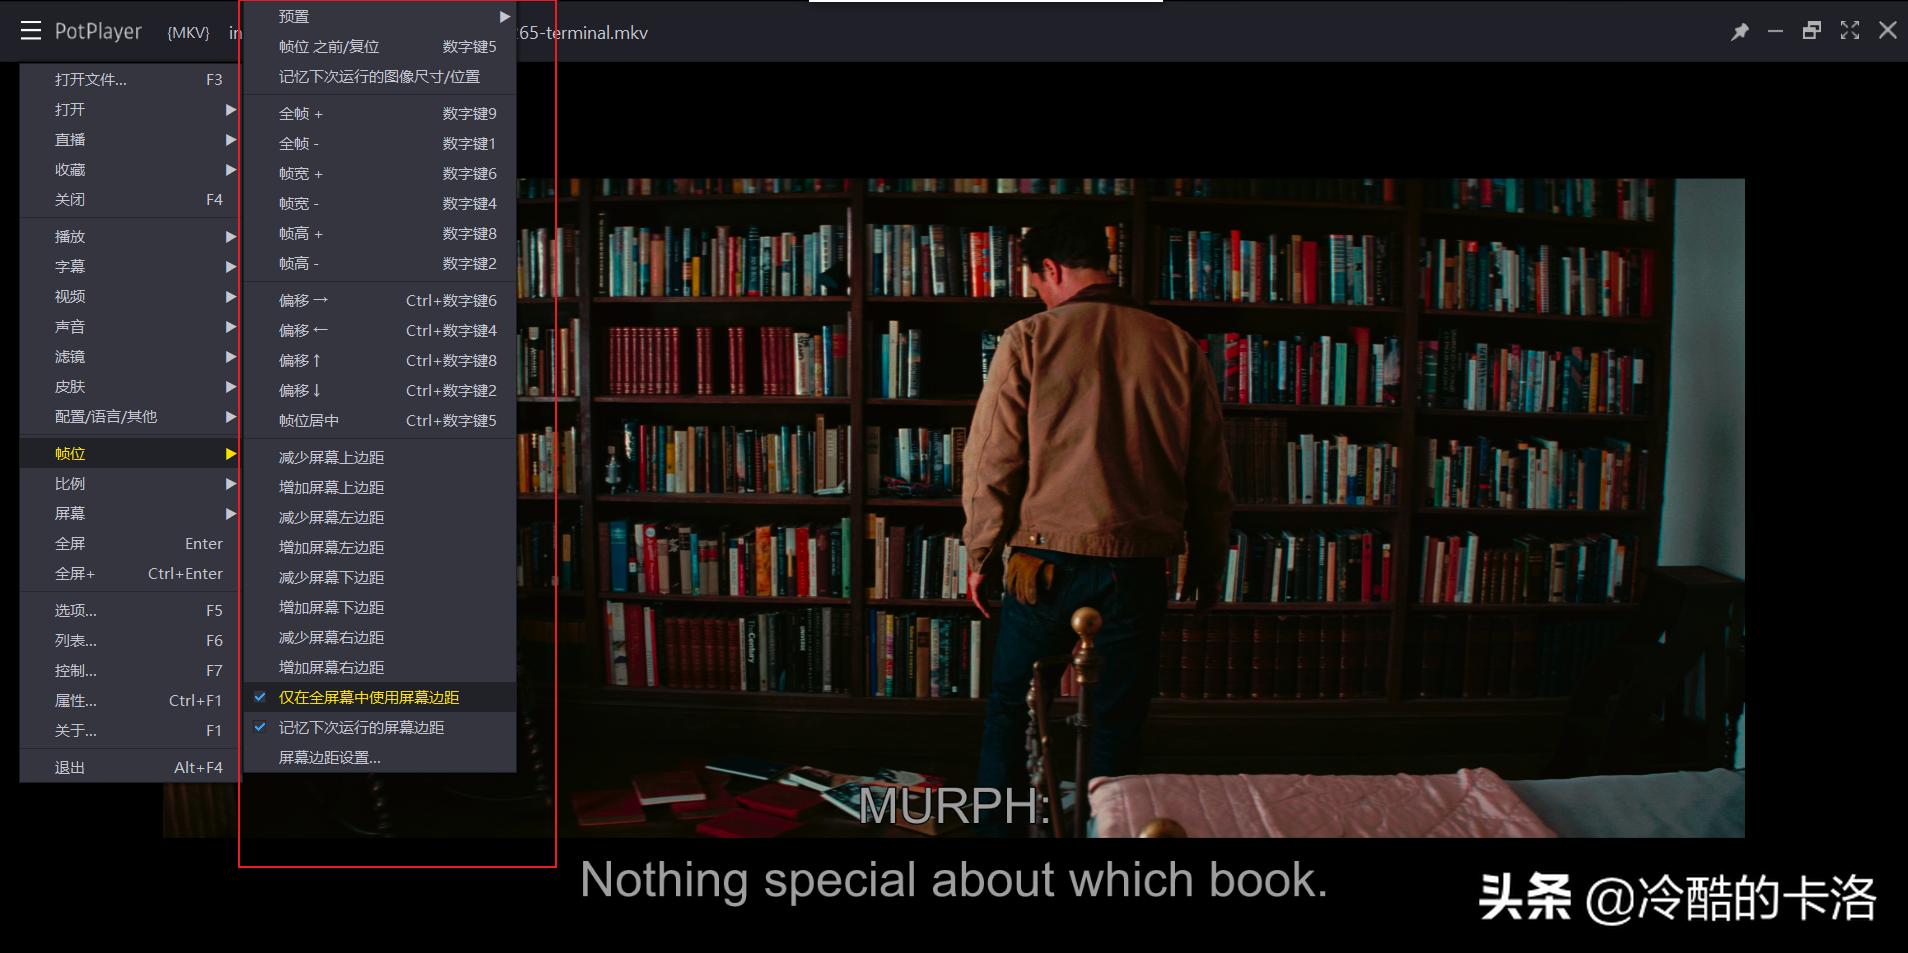Select 增加屏幕左边距 item
Image resolution: width=1908 pixels, height=953 pixels.
[x=380, y=547]
